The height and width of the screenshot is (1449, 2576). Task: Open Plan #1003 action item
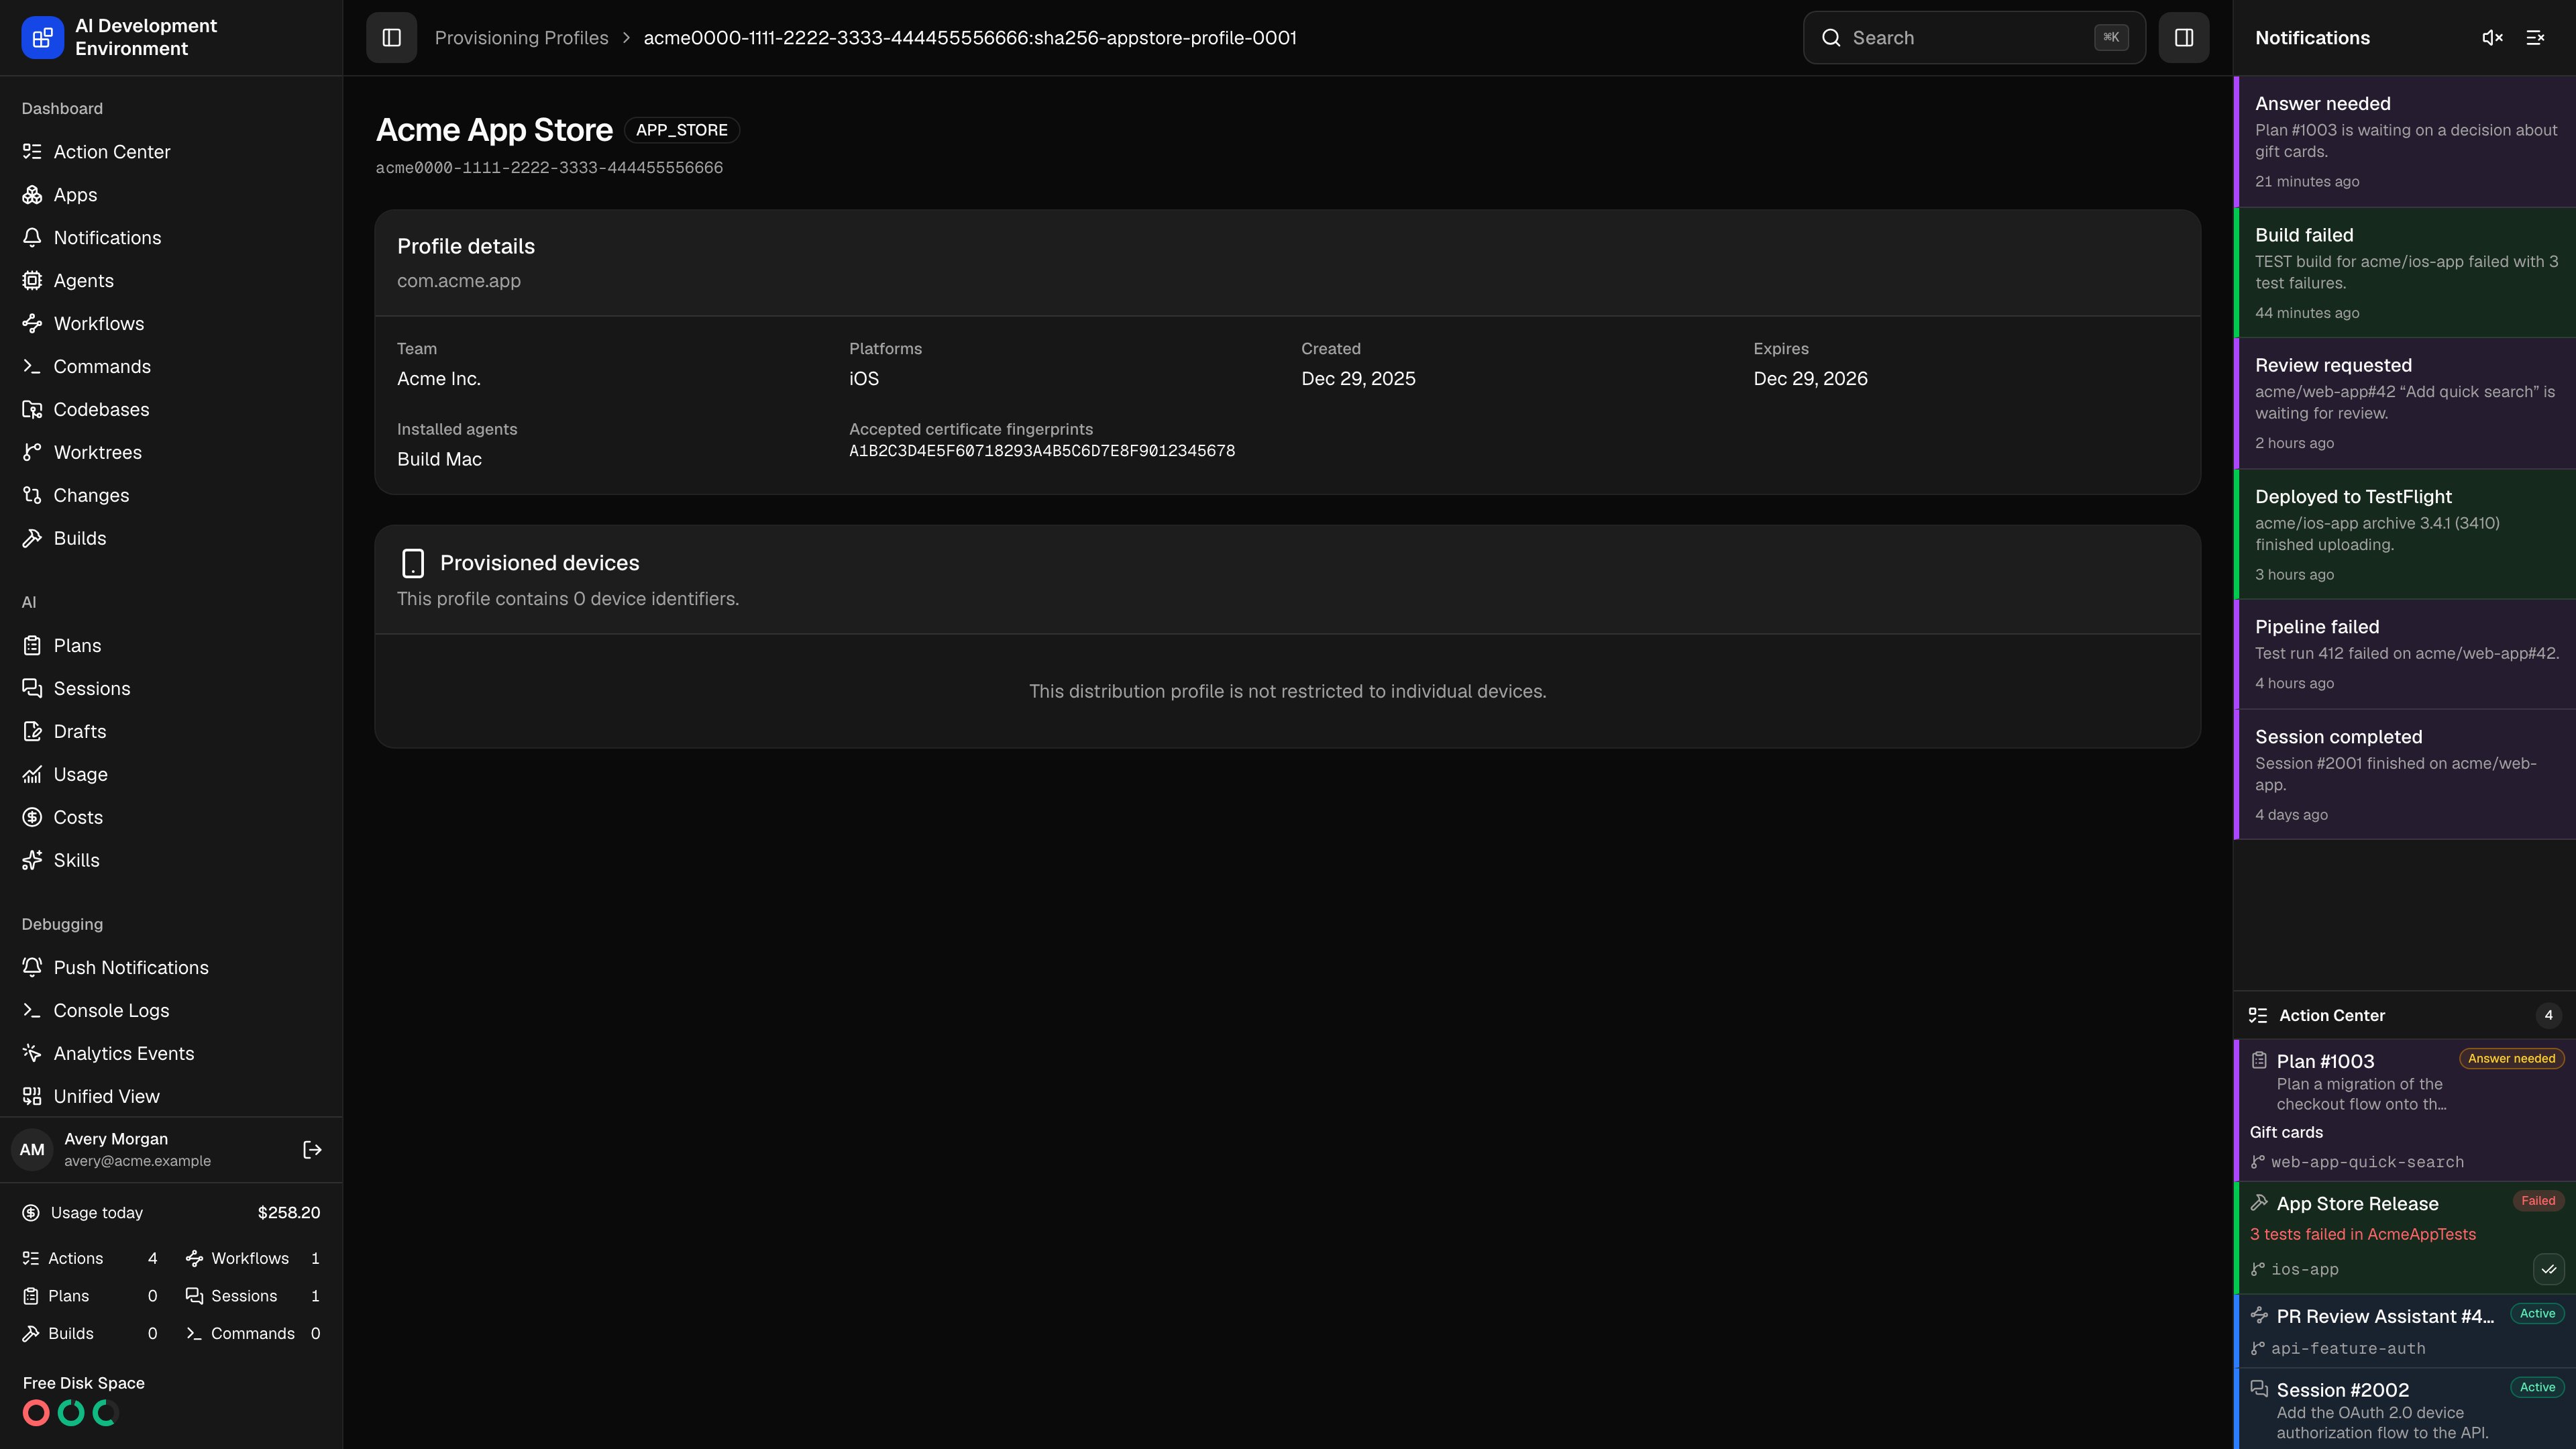(x=2405, y=1110)
